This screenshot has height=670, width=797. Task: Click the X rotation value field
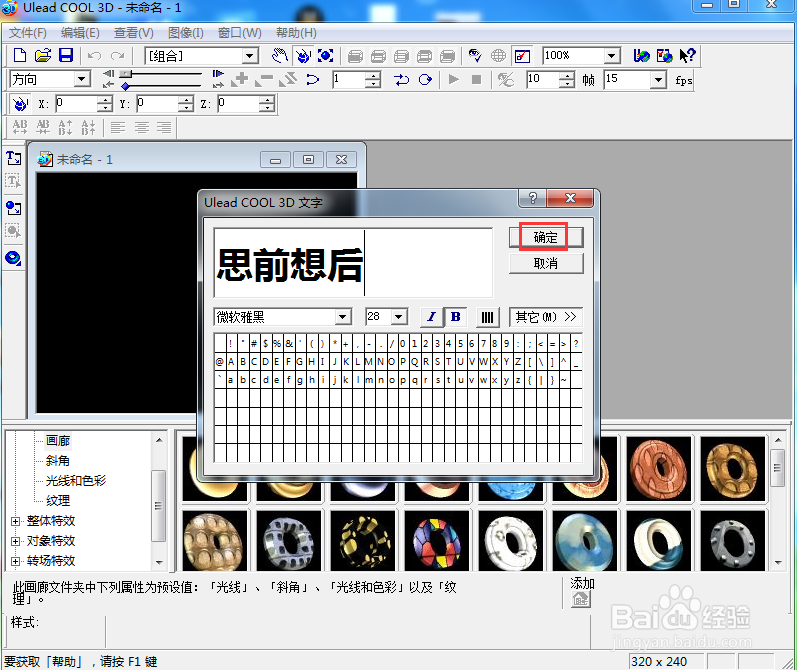click(x=76, y=104)
